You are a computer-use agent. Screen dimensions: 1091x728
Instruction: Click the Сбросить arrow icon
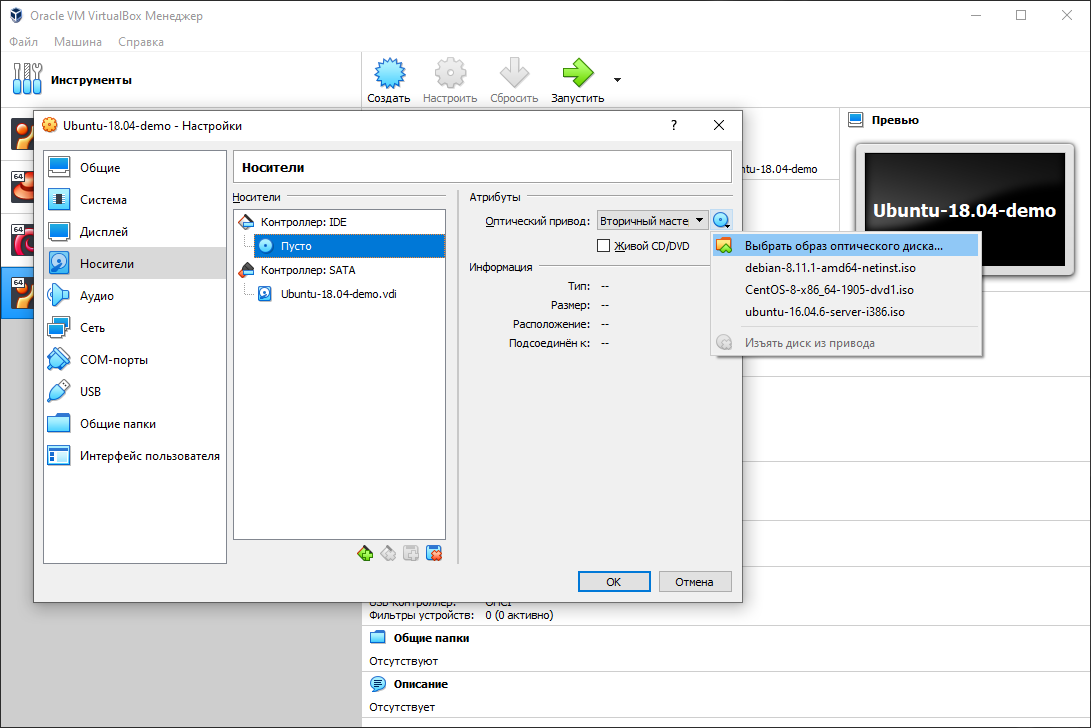pos(514,73)
